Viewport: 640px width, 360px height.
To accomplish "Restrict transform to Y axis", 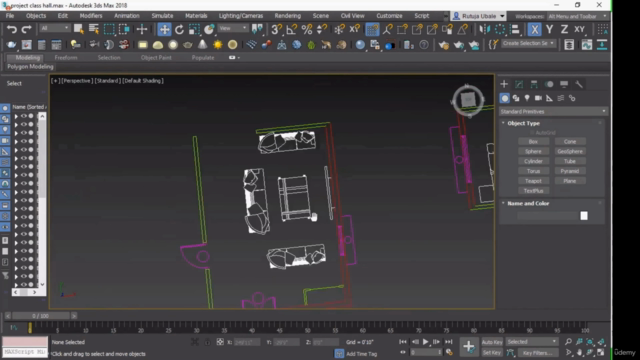I will 549,29.
